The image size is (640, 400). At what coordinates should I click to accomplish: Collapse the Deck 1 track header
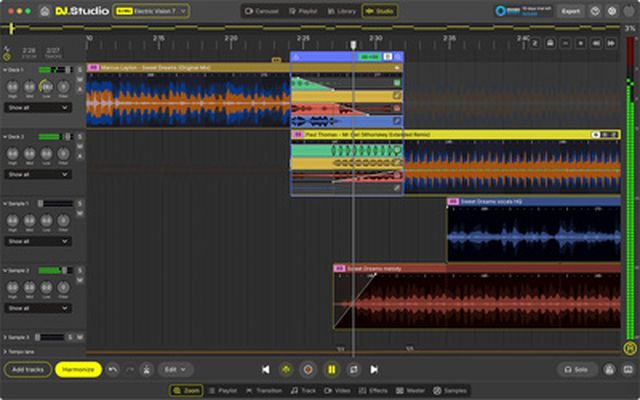[x=5, y=70]
